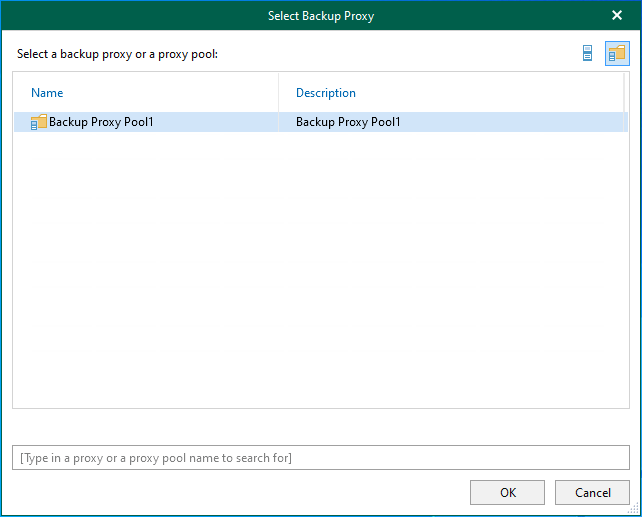Sort the list by Description column

(325, 93)
